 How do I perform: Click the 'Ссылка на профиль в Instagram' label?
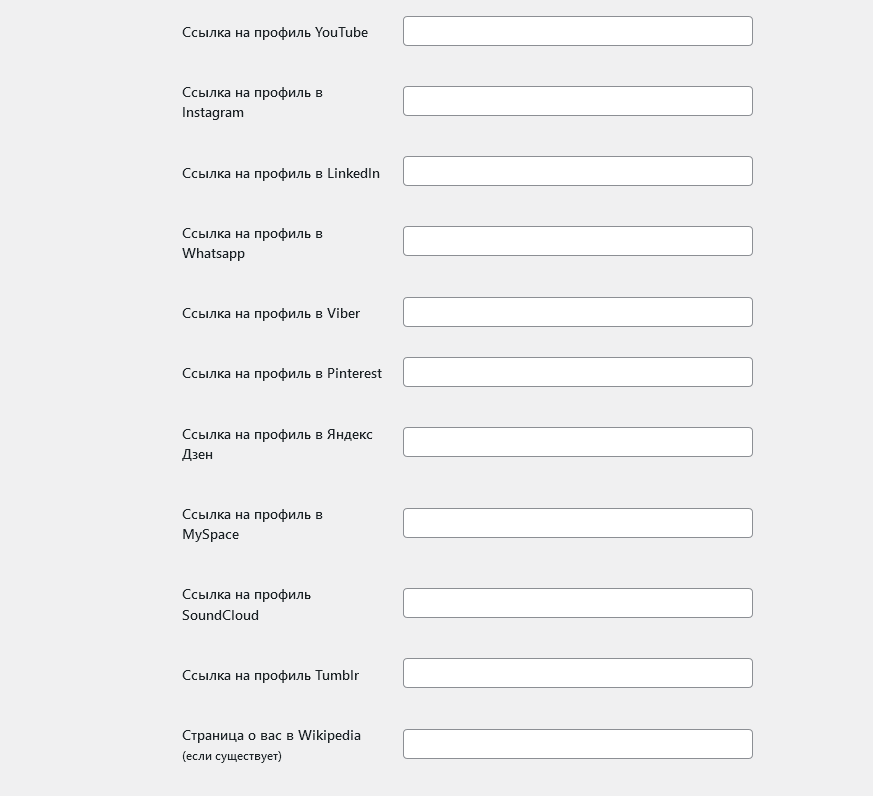(252, 102)
